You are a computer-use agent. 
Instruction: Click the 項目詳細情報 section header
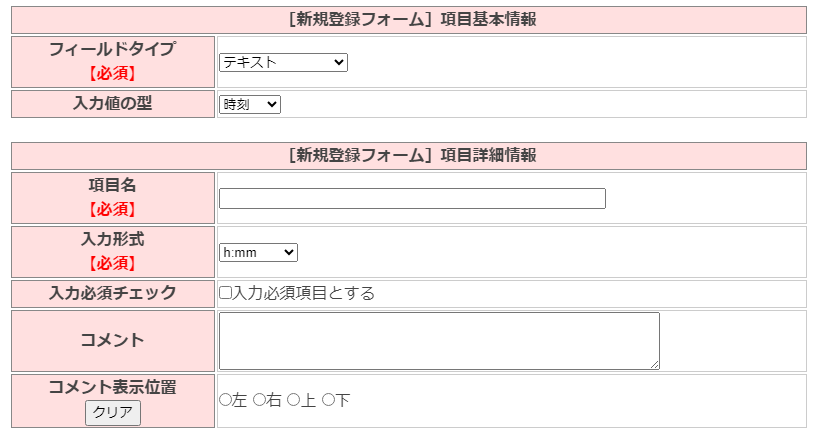pos(409,156)
